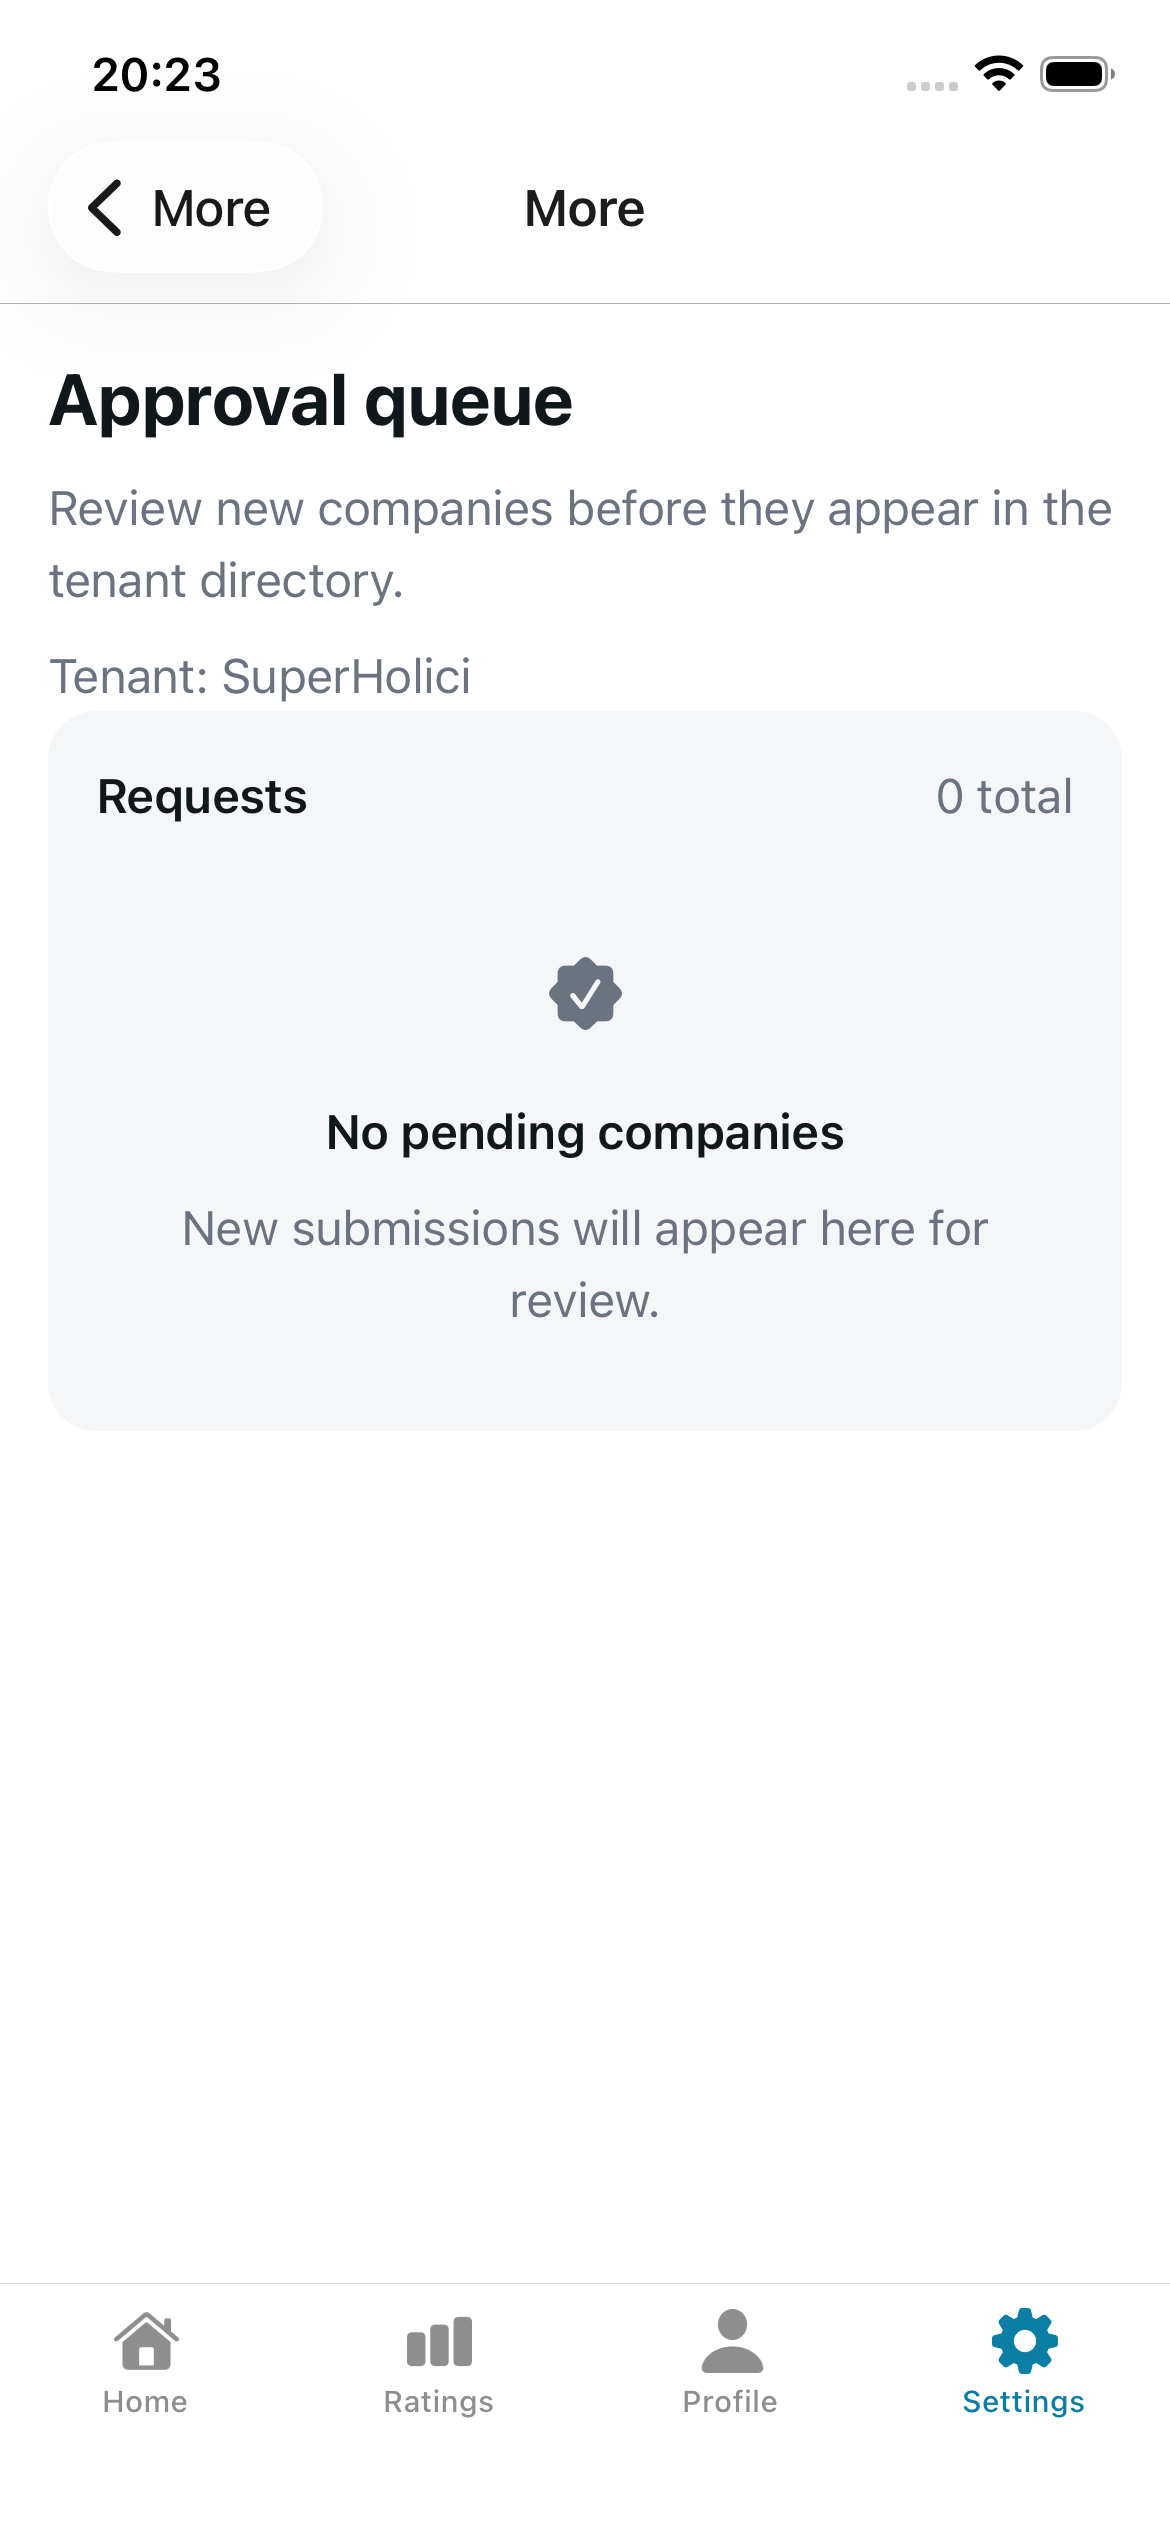Tap the back chevron arrow
The width and height of the screenshot is (1170, 2532).
106,208
